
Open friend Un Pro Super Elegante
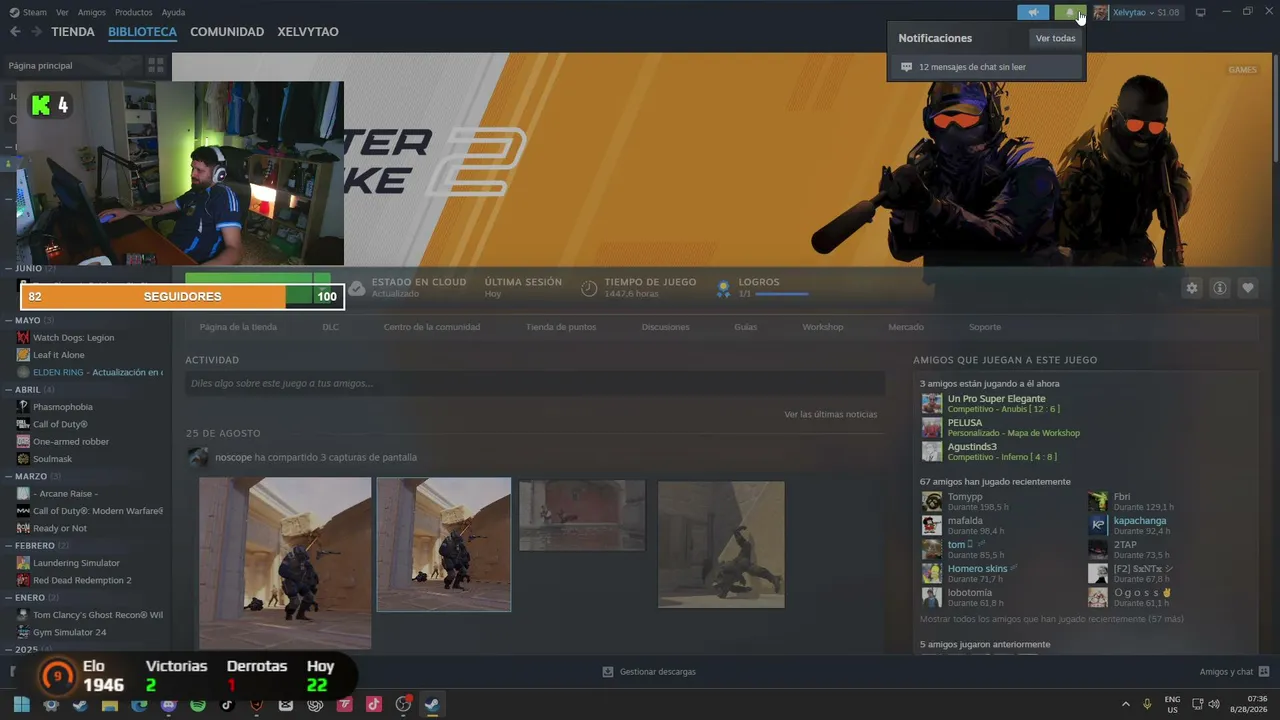coord(996,399)
